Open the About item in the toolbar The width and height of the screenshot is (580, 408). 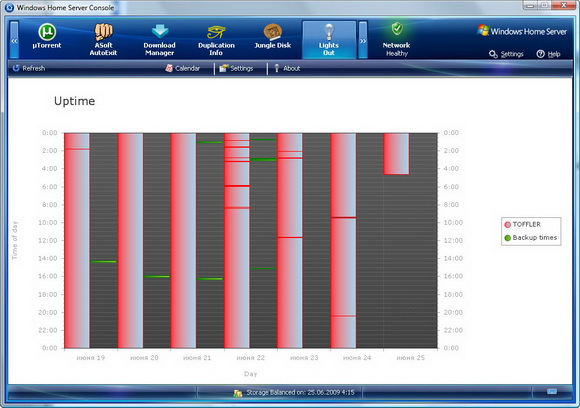[287, 68]
